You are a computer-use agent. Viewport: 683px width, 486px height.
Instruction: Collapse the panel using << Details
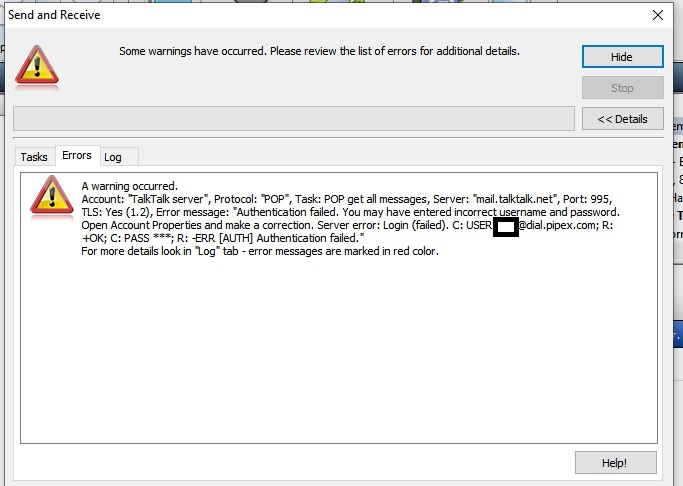click(x=622, y=119)
